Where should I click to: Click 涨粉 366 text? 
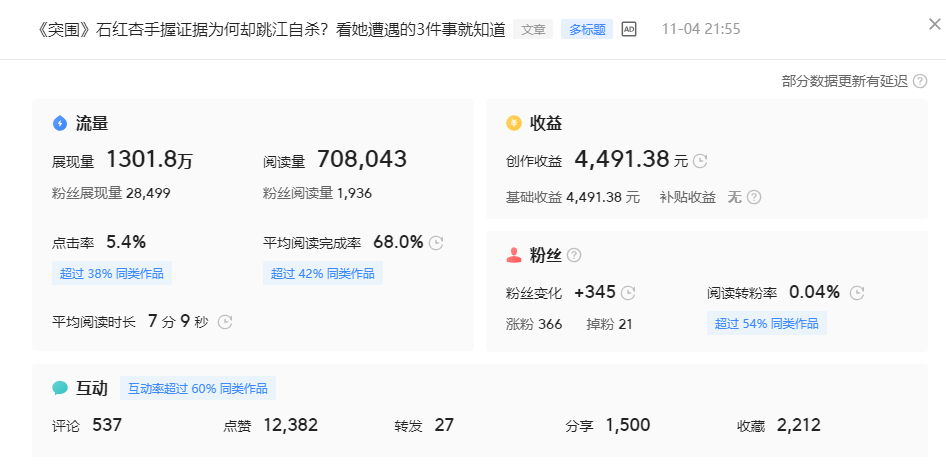[x=534, y=324]
